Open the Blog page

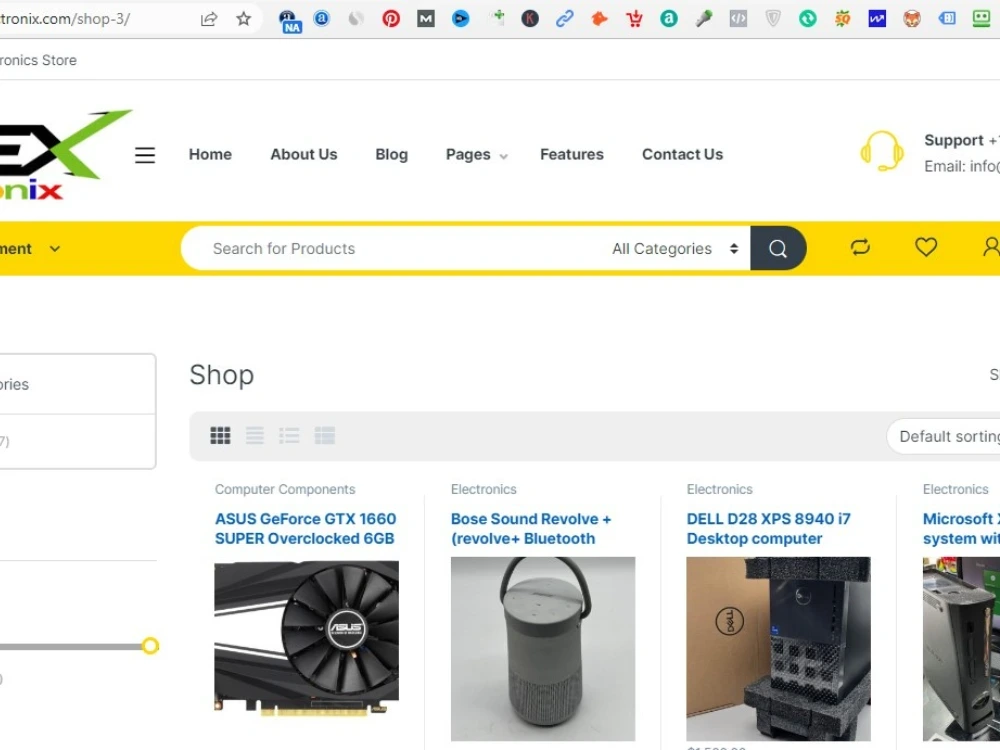click(x=392, y=154)
